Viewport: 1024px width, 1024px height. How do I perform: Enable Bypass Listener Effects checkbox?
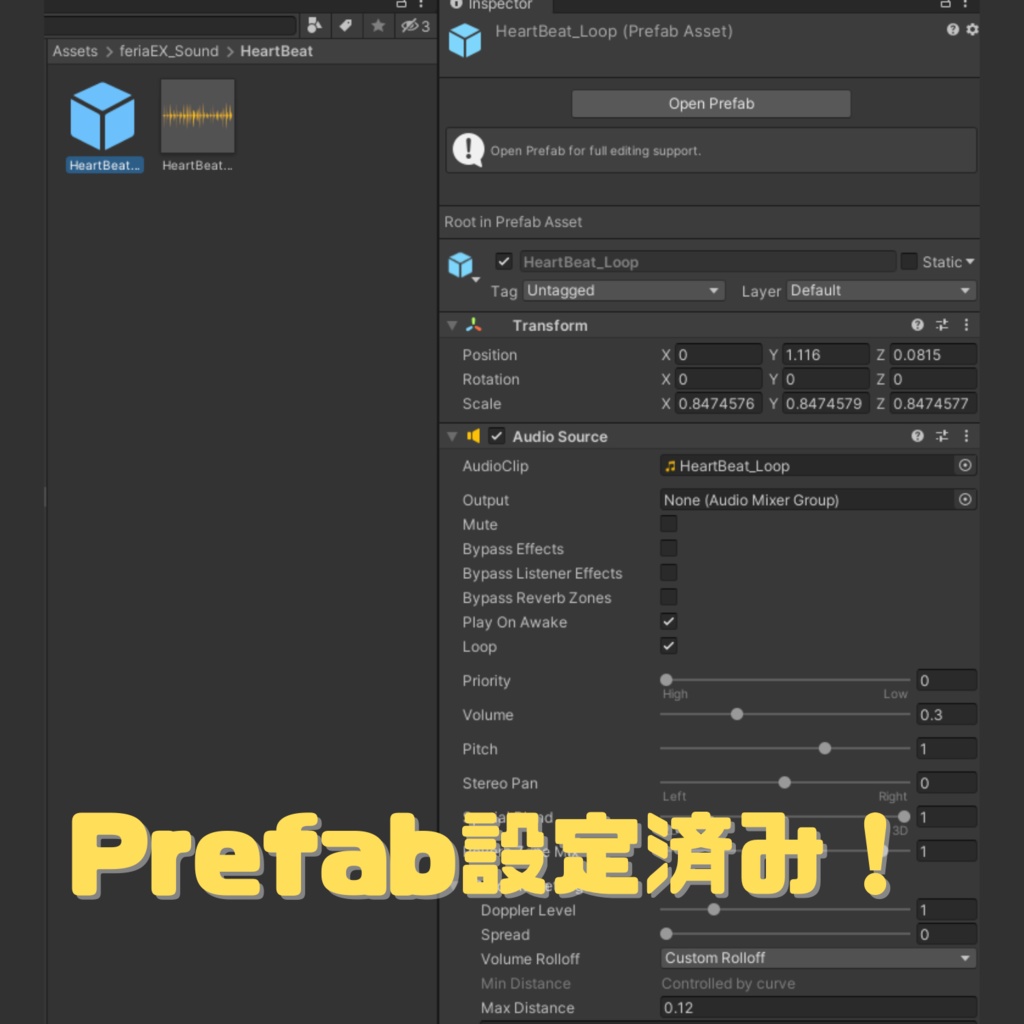coord(668,573)
